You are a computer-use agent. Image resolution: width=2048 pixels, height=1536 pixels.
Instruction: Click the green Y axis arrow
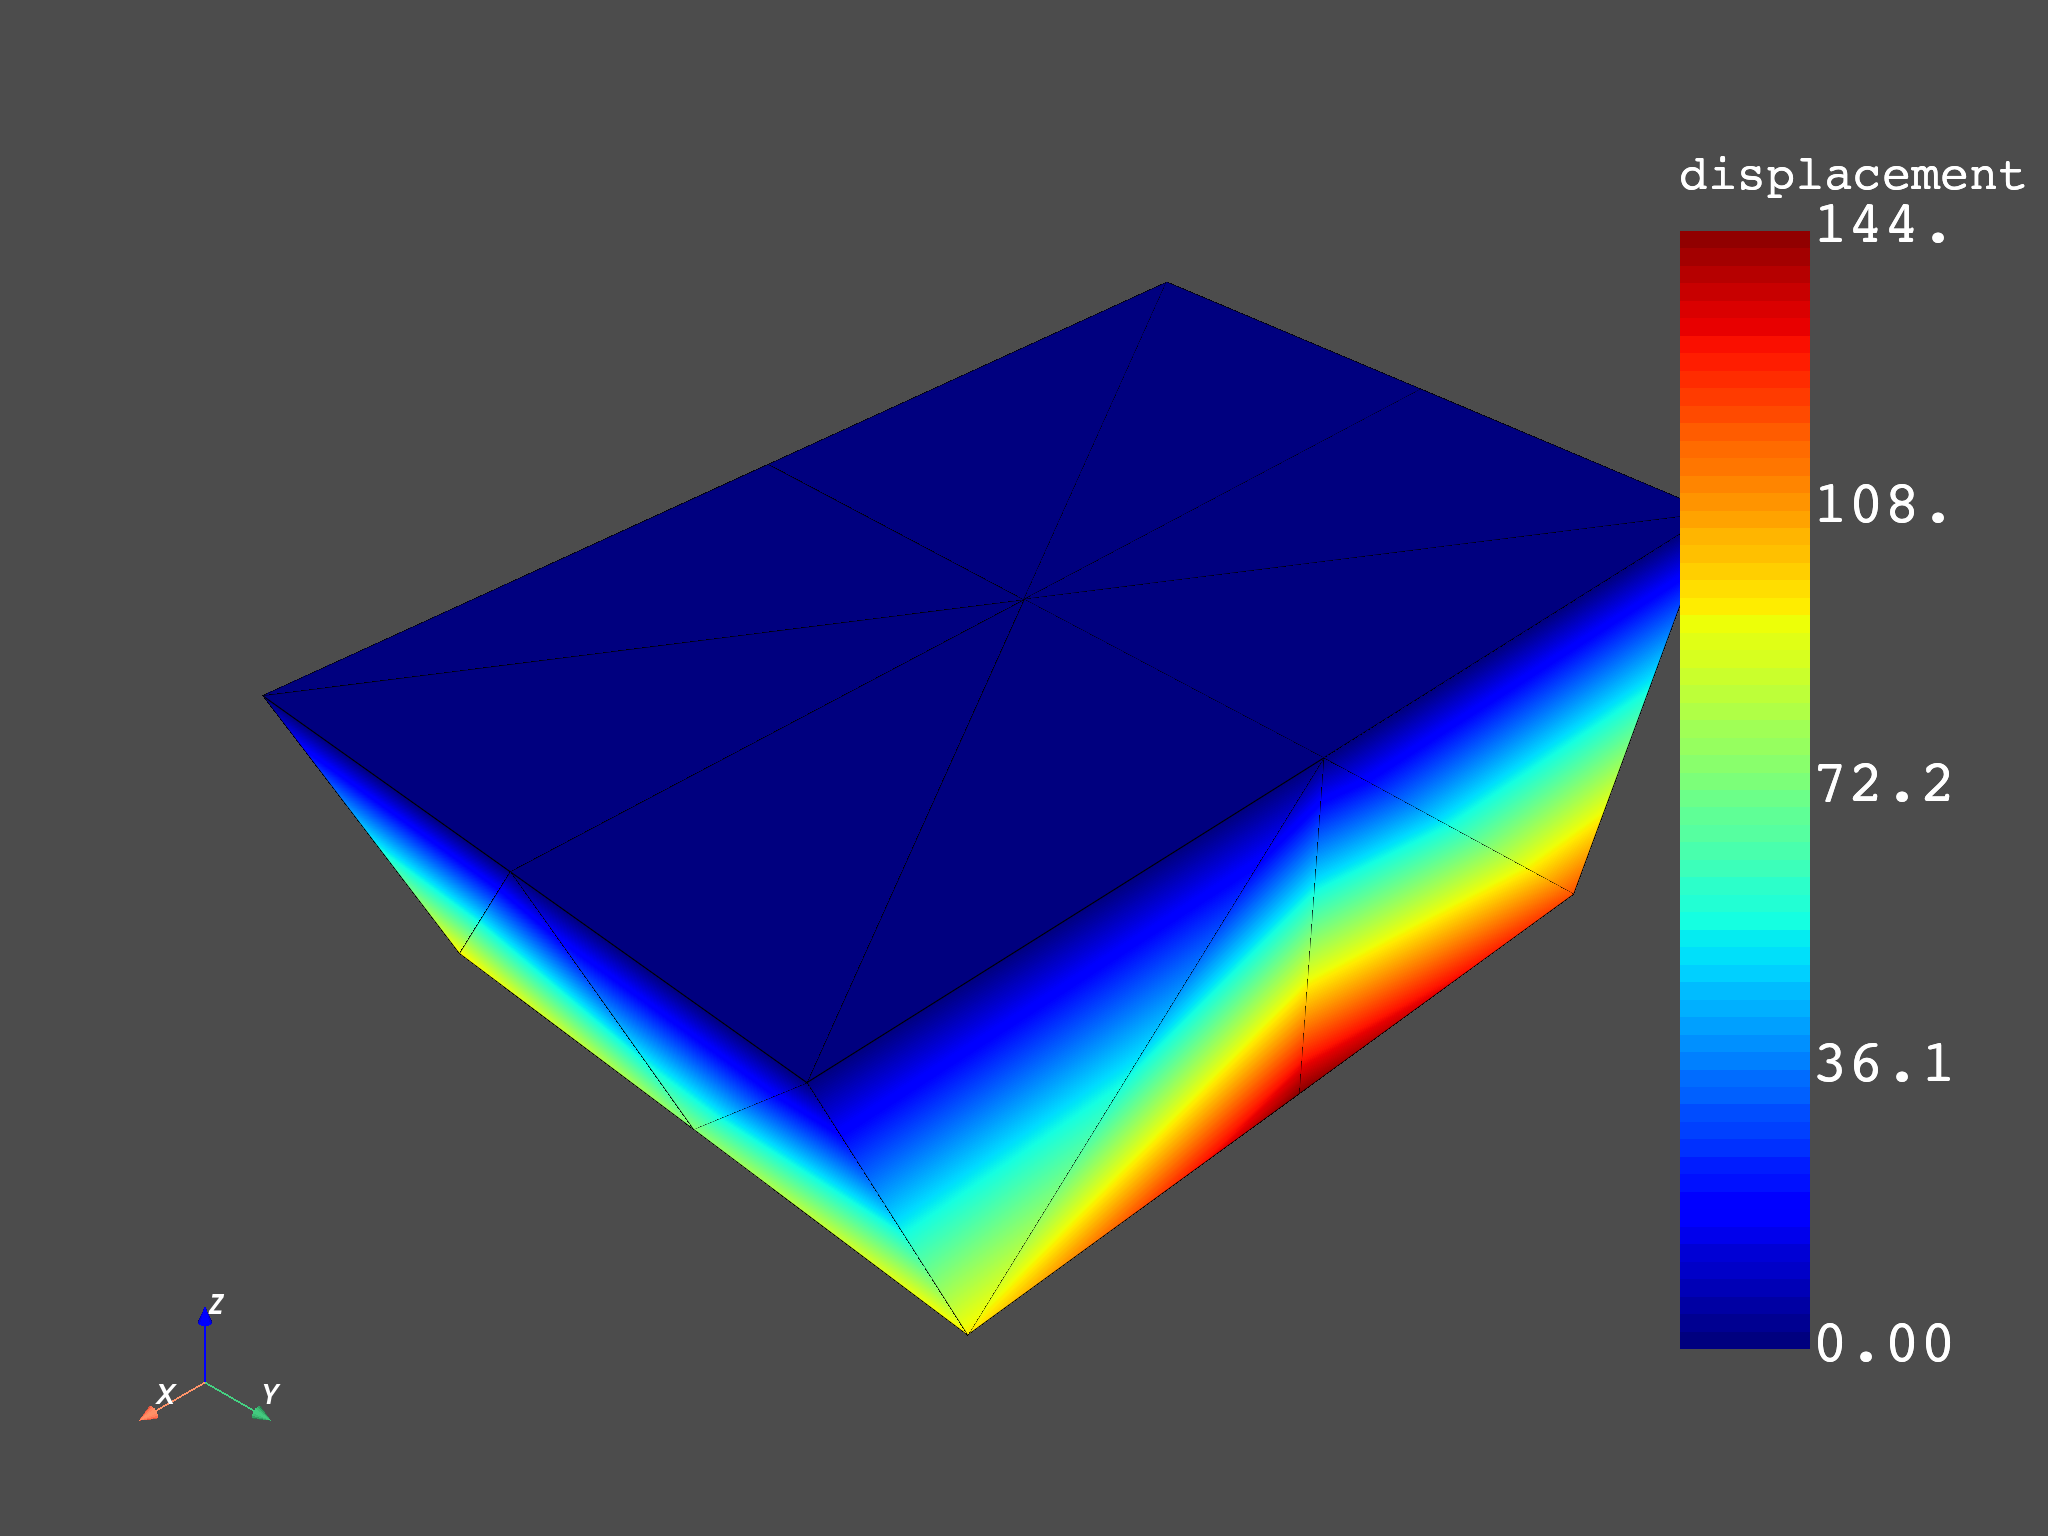pos(239,1401)
